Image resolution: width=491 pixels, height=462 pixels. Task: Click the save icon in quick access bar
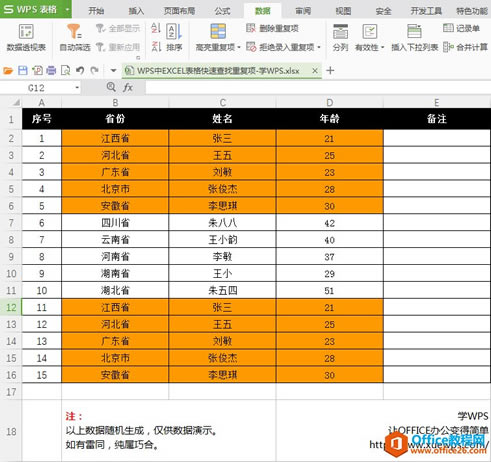(x=23, y=70)
